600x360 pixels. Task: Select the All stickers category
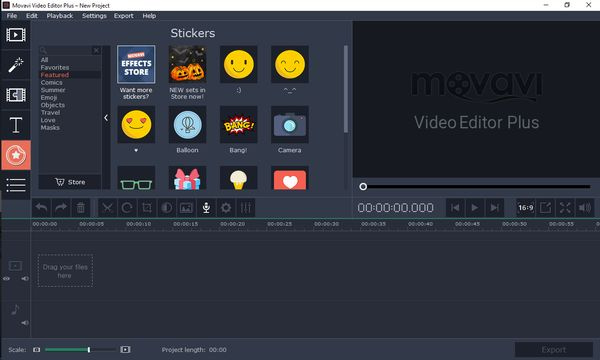tap(44, 60)
